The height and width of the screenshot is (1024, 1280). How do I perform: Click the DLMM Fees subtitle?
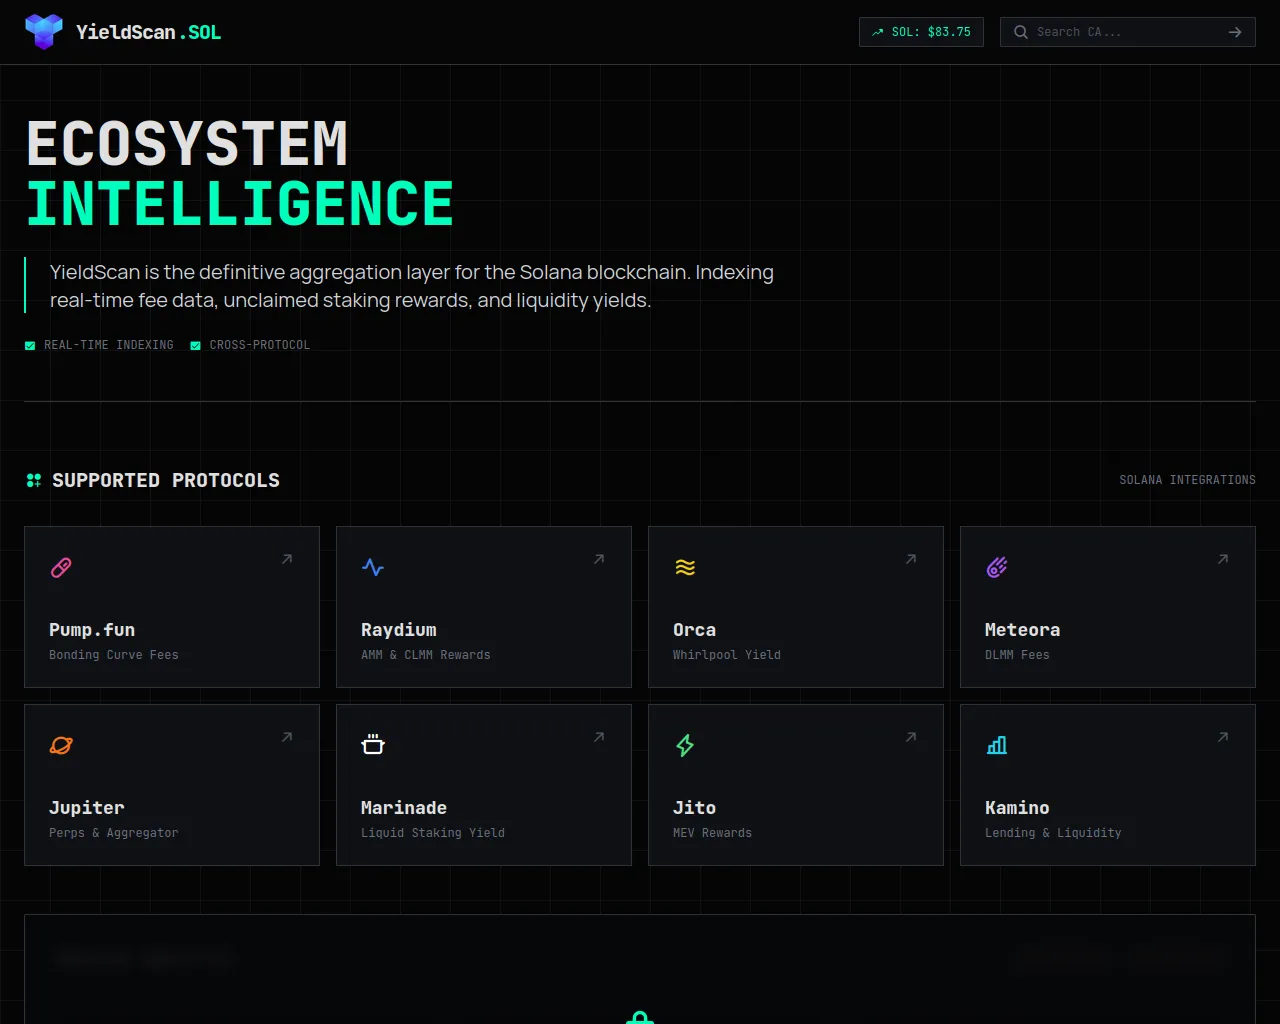click(1017, 655)
